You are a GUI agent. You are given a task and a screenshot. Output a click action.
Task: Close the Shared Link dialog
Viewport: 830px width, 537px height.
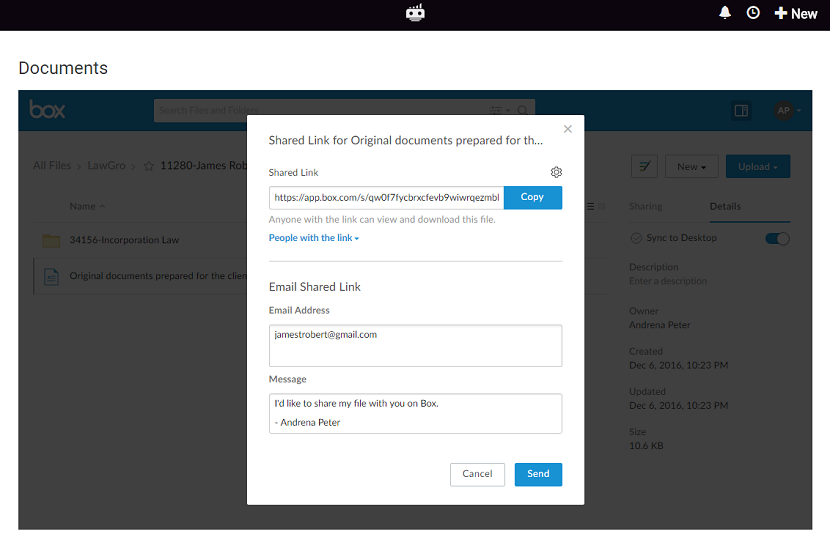click(567, 129)
